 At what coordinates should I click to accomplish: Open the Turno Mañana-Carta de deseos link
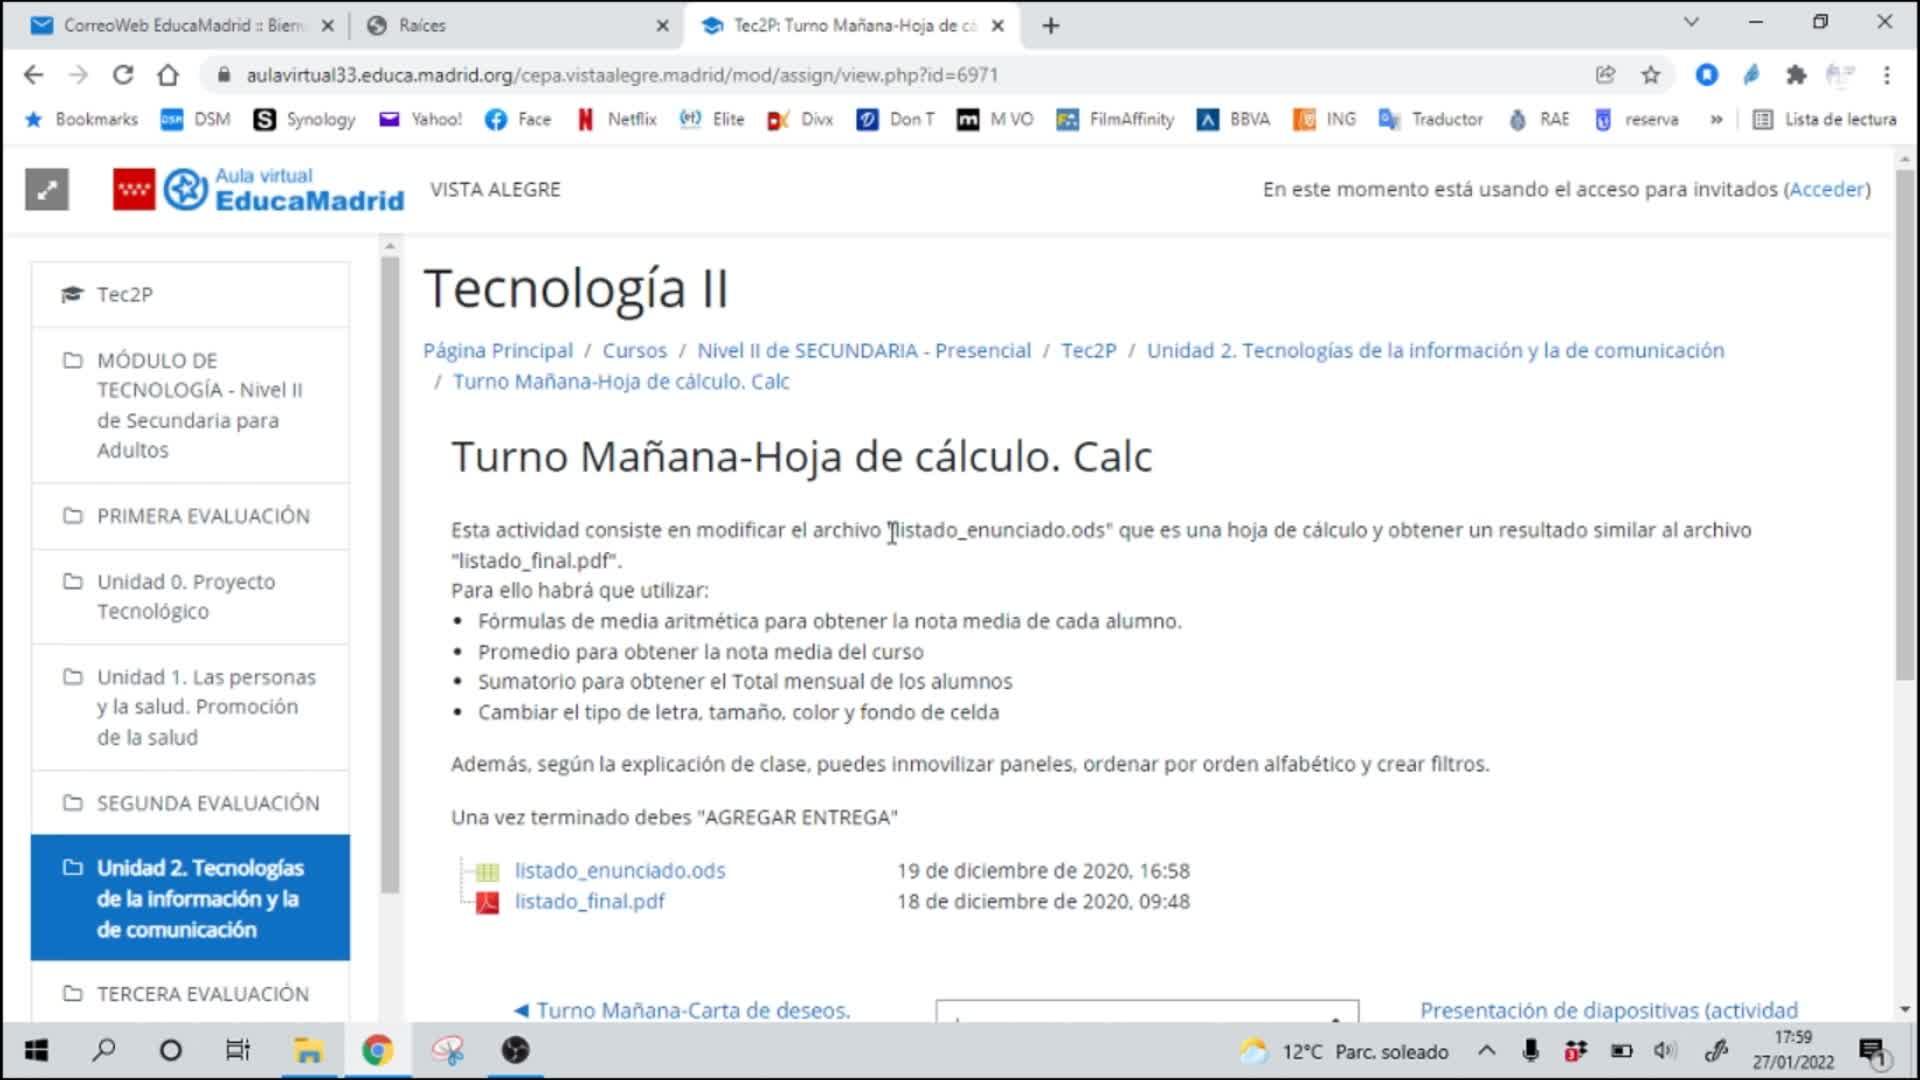tap(692, 1010)
